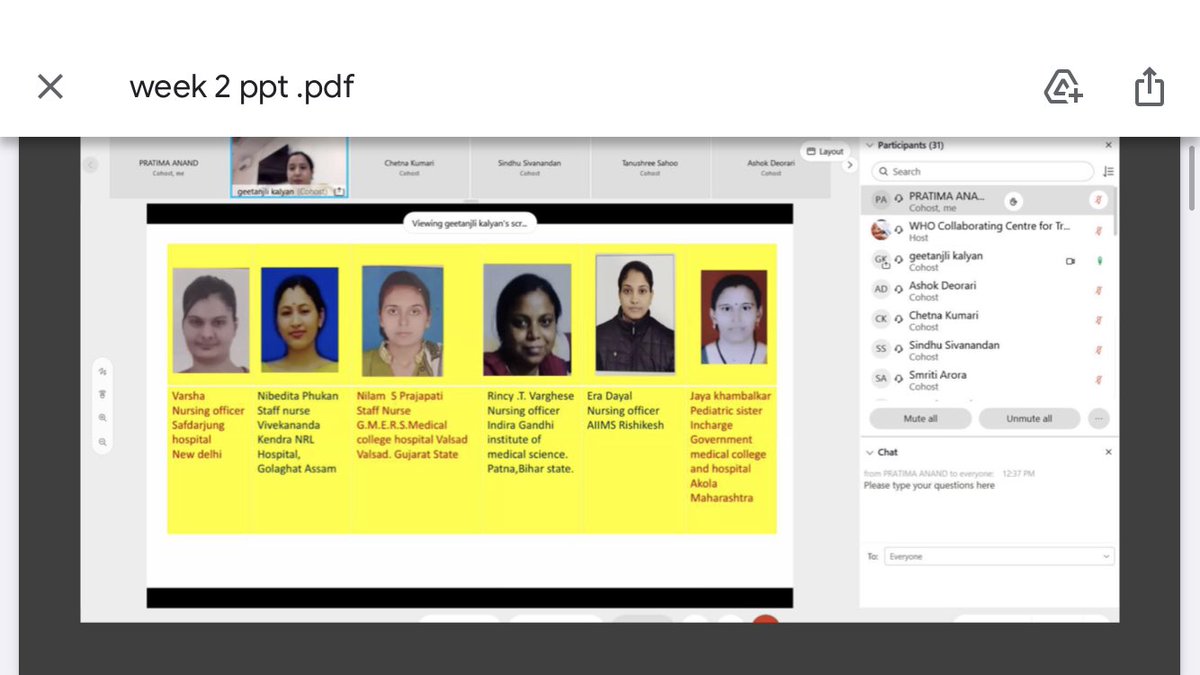Screen dimensions: 1200x675
Task: Zoom in on the shared screen
Action: 103,418
